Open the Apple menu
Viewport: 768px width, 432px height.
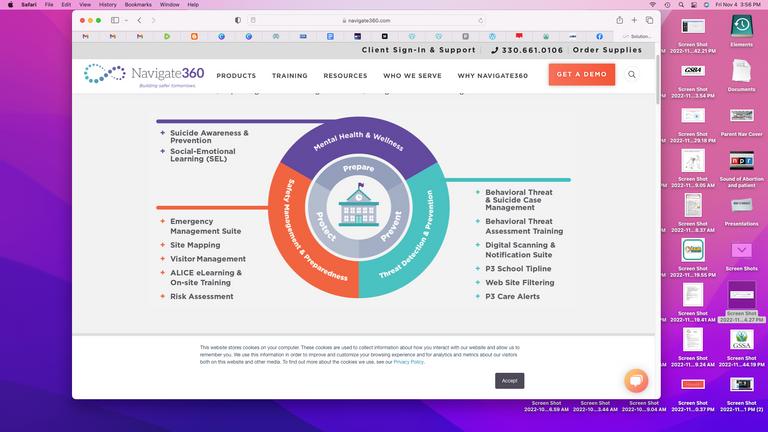(10, 4)
